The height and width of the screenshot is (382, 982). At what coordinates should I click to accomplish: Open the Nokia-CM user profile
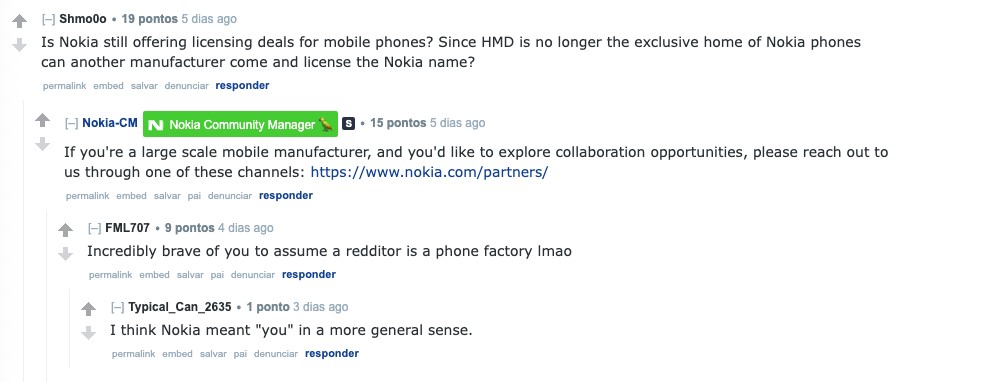110,123
